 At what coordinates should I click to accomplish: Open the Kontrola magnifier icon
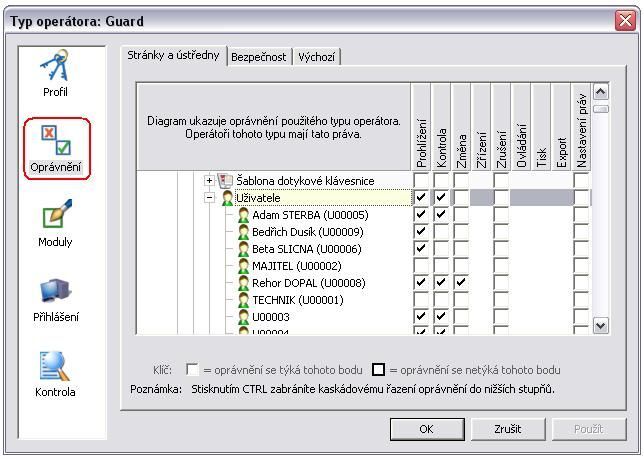(x=56, y=367)
